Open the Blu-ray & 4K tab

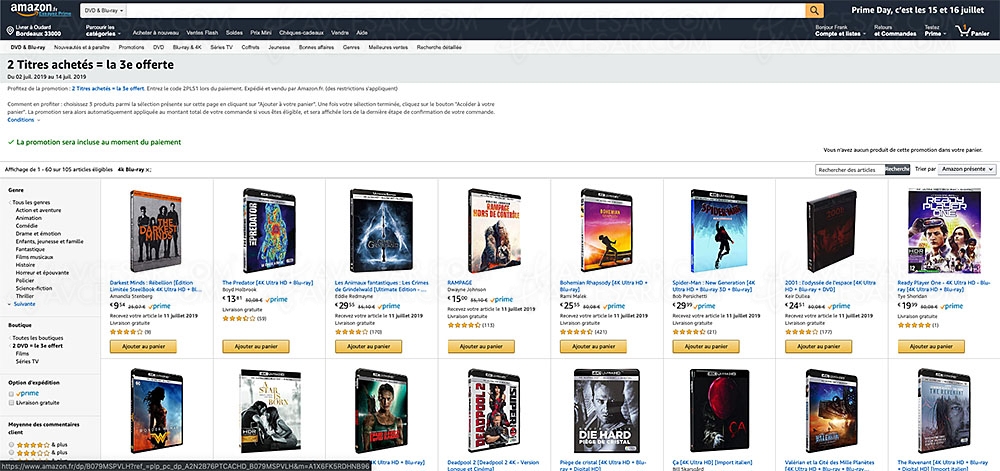[x=187, y=47]
